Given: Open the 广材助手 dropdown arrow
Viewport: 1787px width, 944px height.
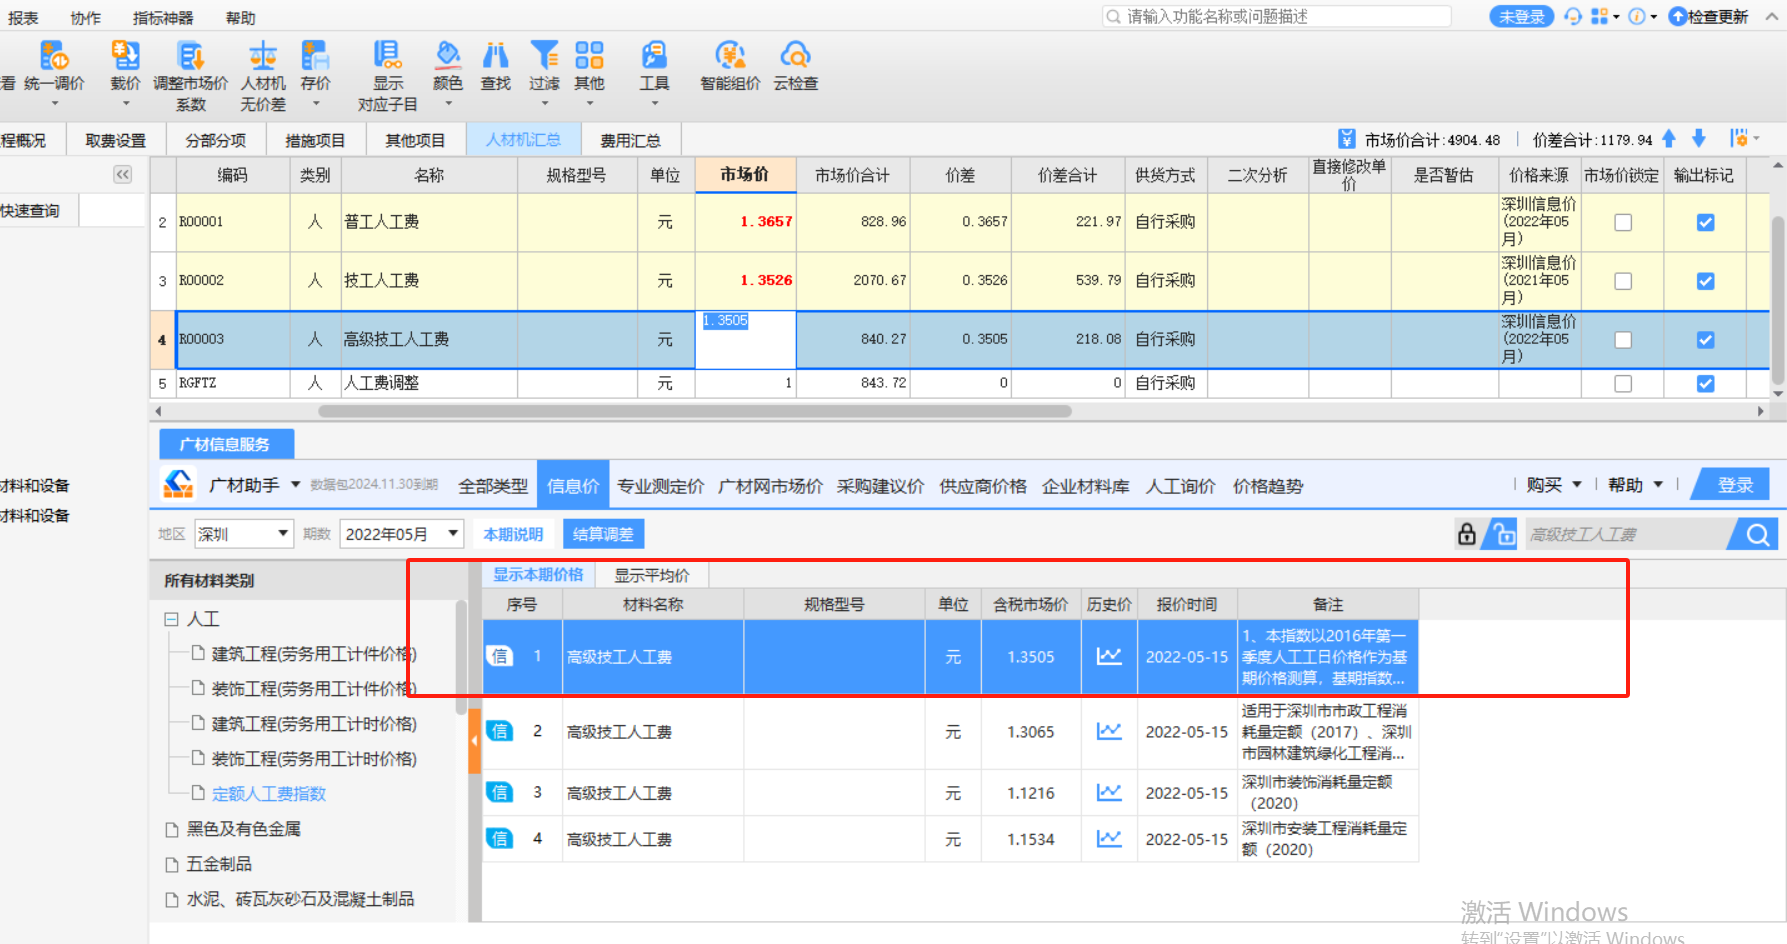Looking at the screenshot, I should (296, 485).
